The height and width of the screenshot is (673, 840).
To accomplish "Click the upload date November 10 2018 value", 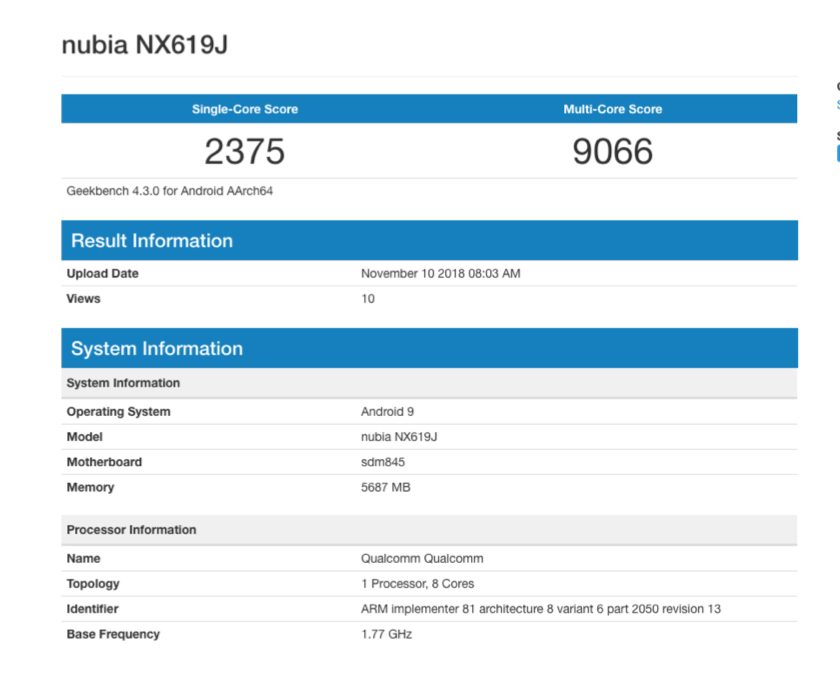I will [440, 274].
